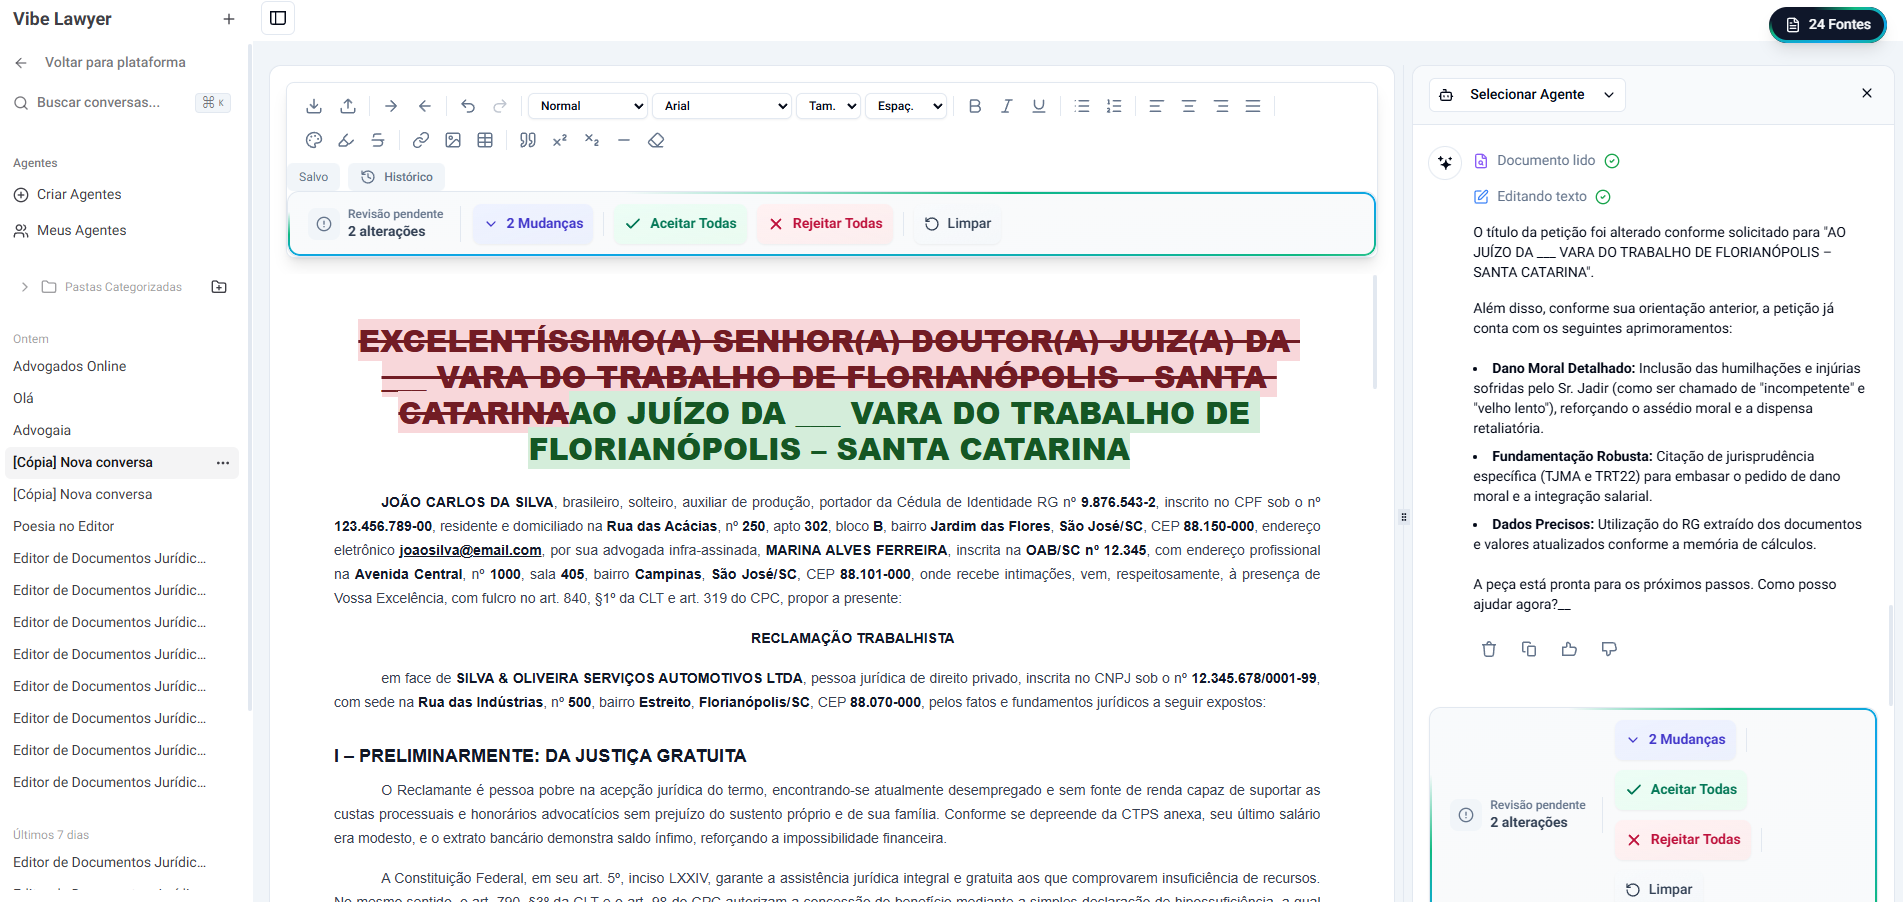Toggle underline formatting

1039,106
